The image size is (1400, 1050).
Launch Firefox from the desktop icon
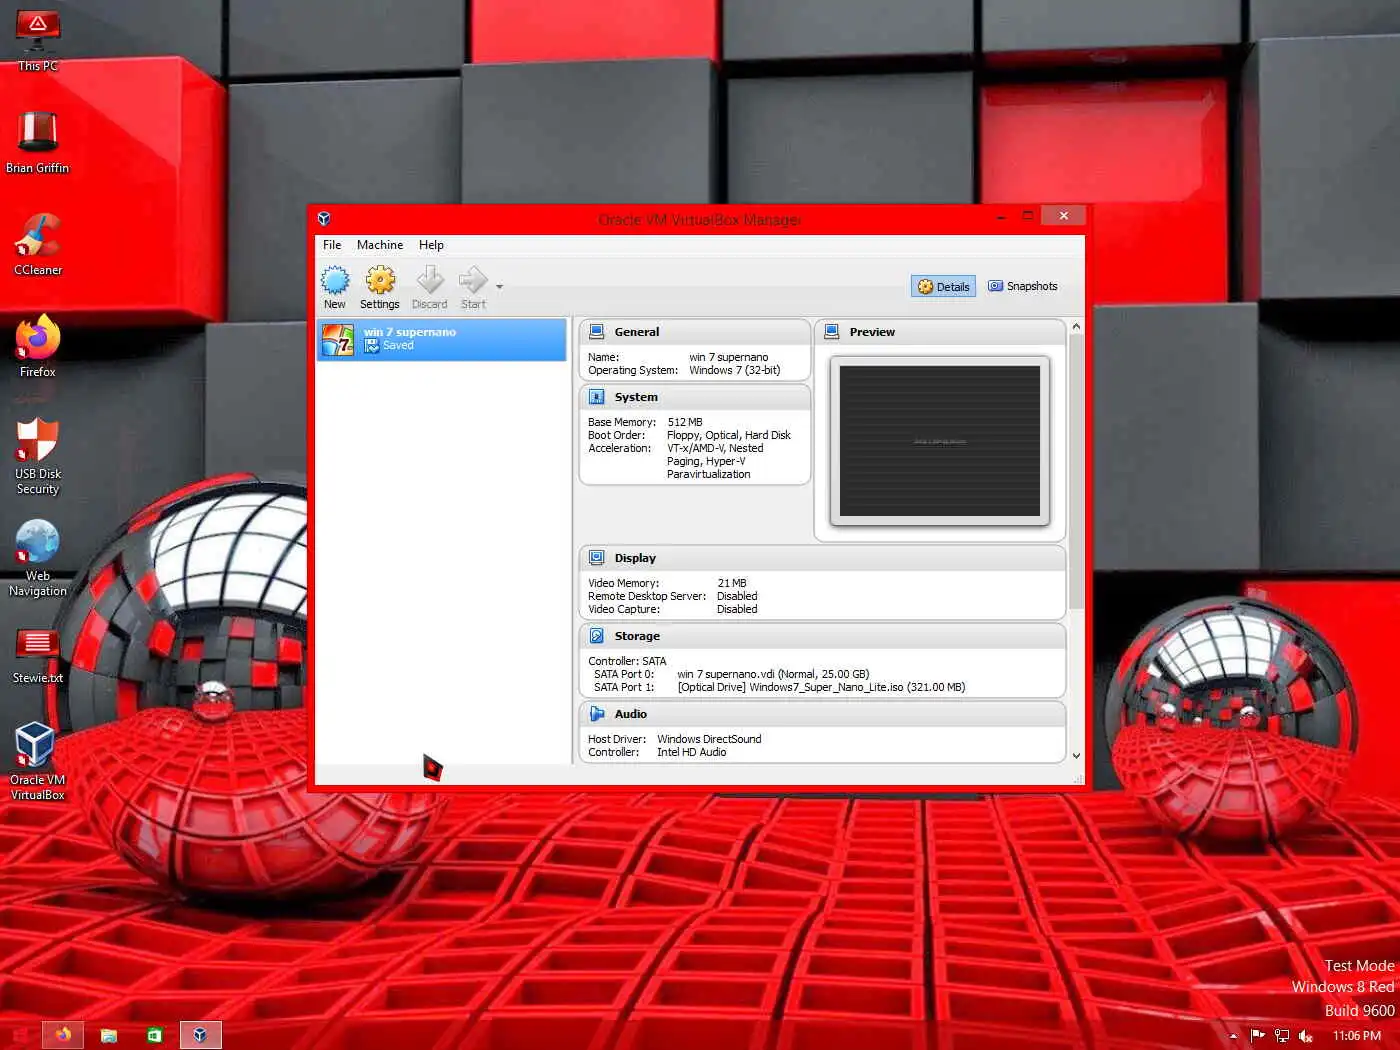pos(38,346)
